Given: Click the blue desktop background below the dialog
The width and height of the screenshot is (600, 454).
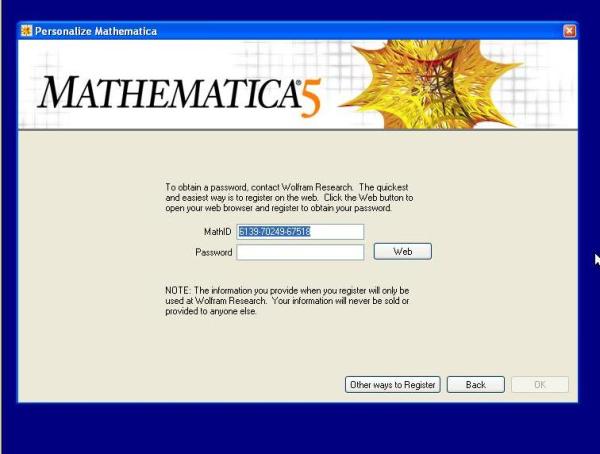Looking at the screenshot, I should pyautogui.click(x=300, y=428).
